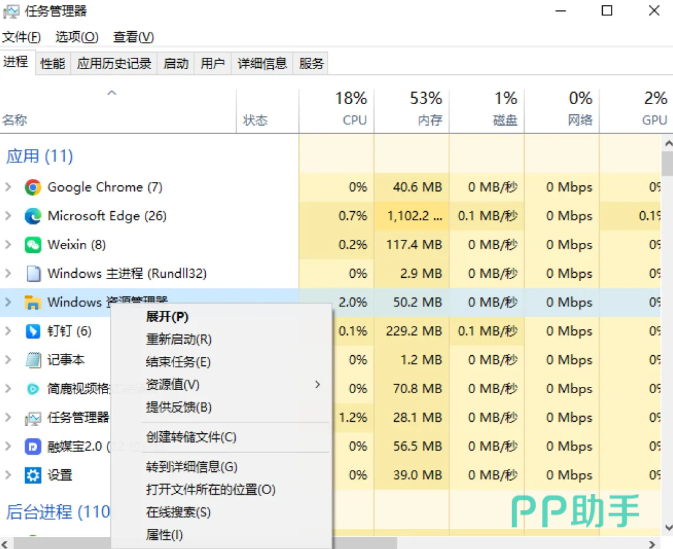
Task: Expand the 记事本 process group
Action: point(8,359)
